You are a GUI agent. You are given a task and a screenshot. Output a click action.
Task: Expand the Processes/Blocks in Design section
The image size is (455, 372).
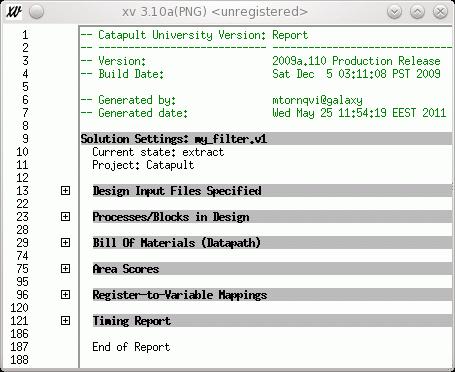click(65, 217)
